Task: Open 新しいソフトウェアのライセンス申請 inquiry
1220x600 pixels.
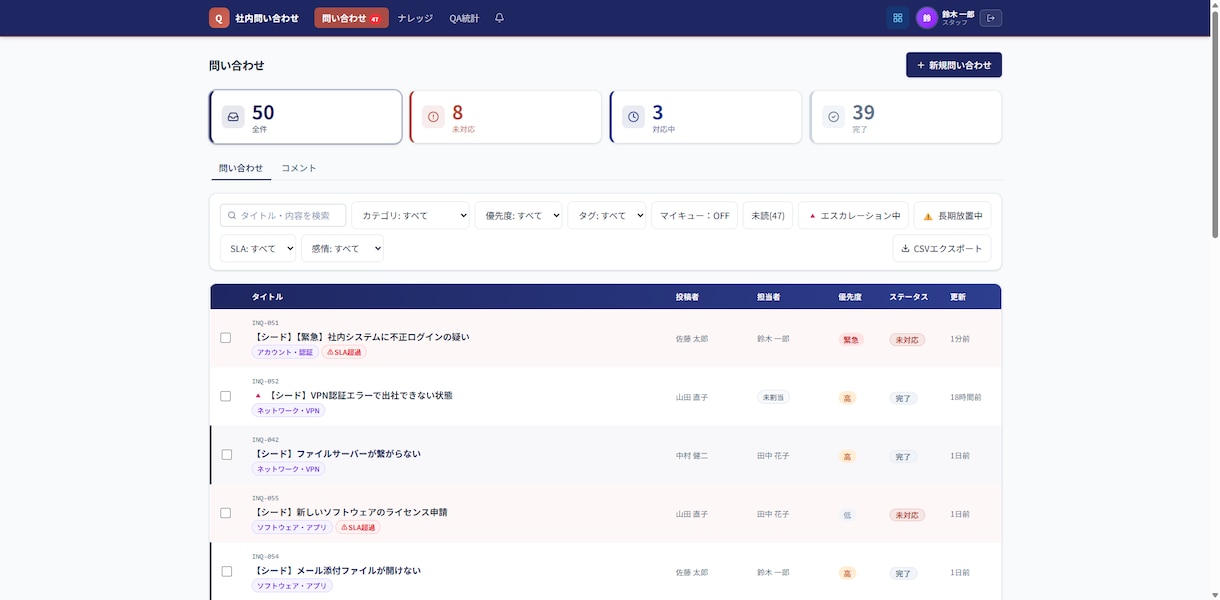Action: 349,512
